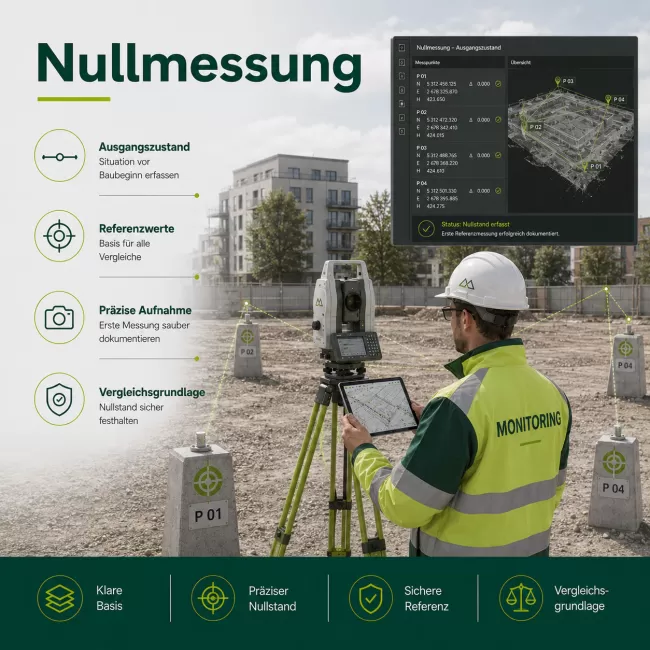Click the Präzise Aufnahme heading
This screenshot has height=650, width=650.
pyautogui.click(x=145, y=310)
